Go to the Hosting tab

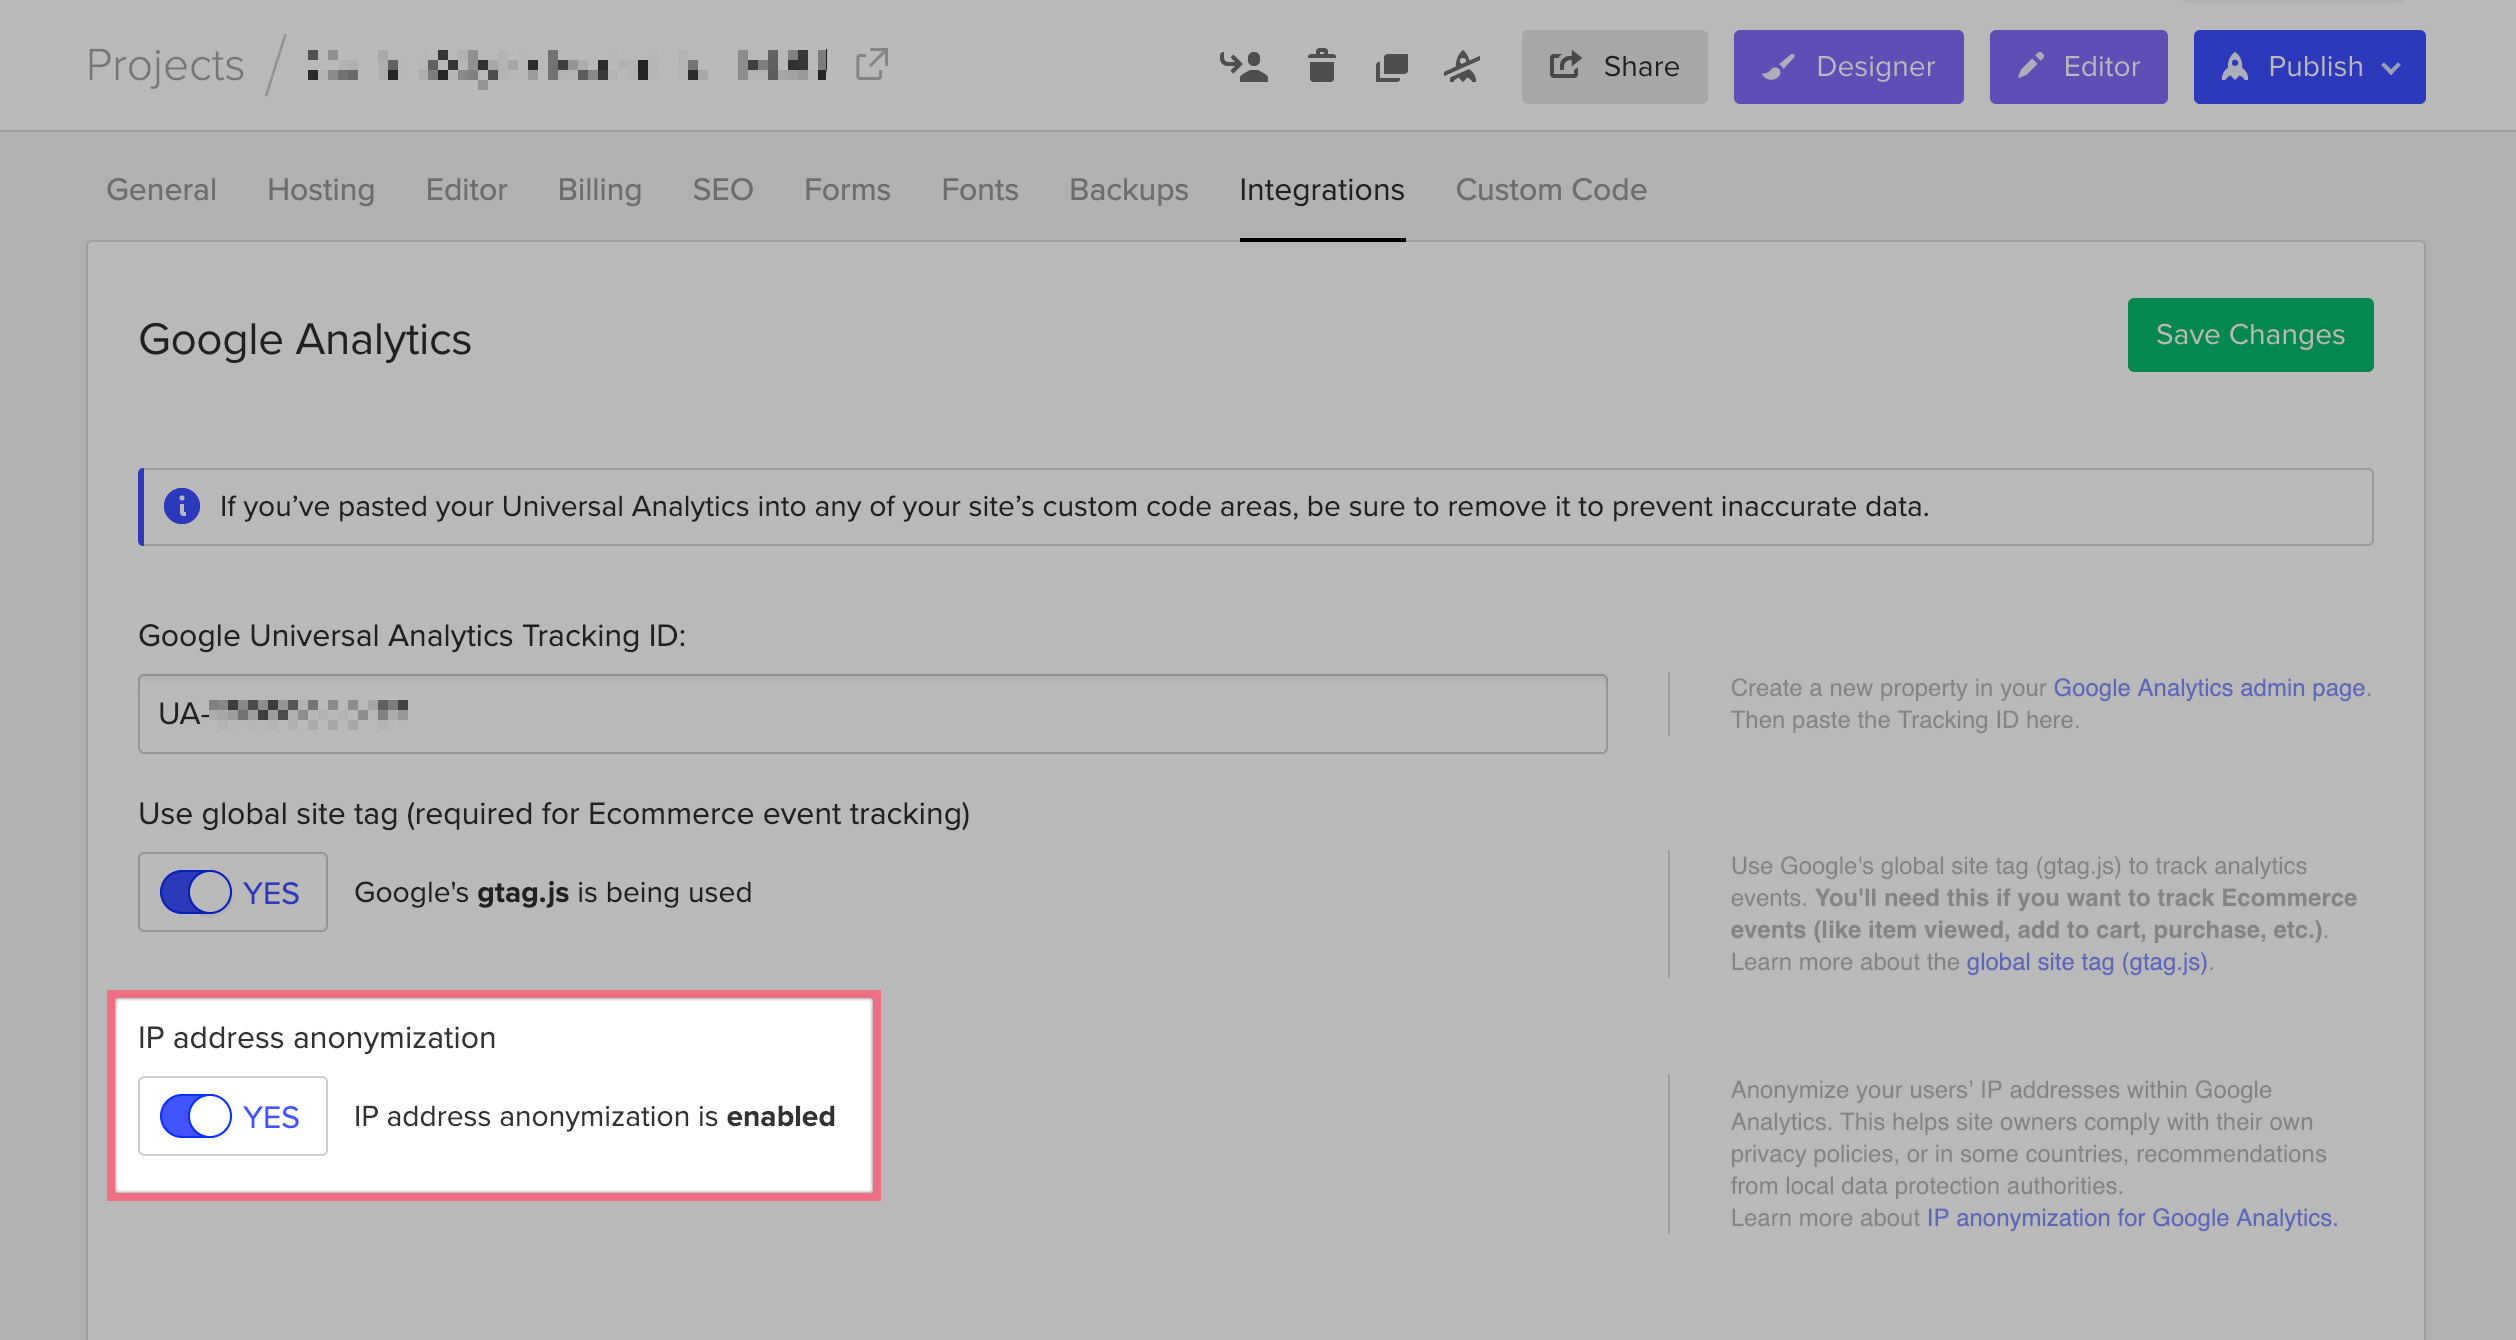320,190
